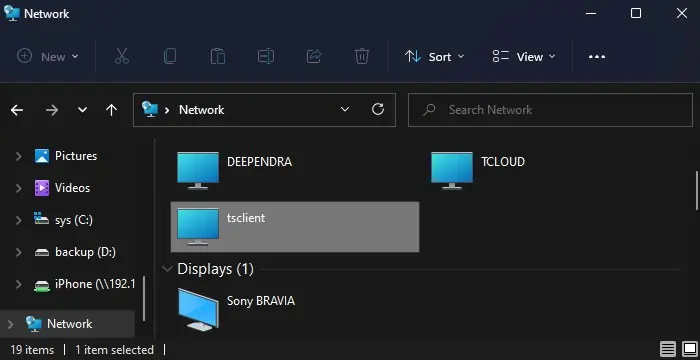The height and width of the screenshot is (360, 700).
Task: Select the Sony BRAVIA display icon
Action: 198,309
